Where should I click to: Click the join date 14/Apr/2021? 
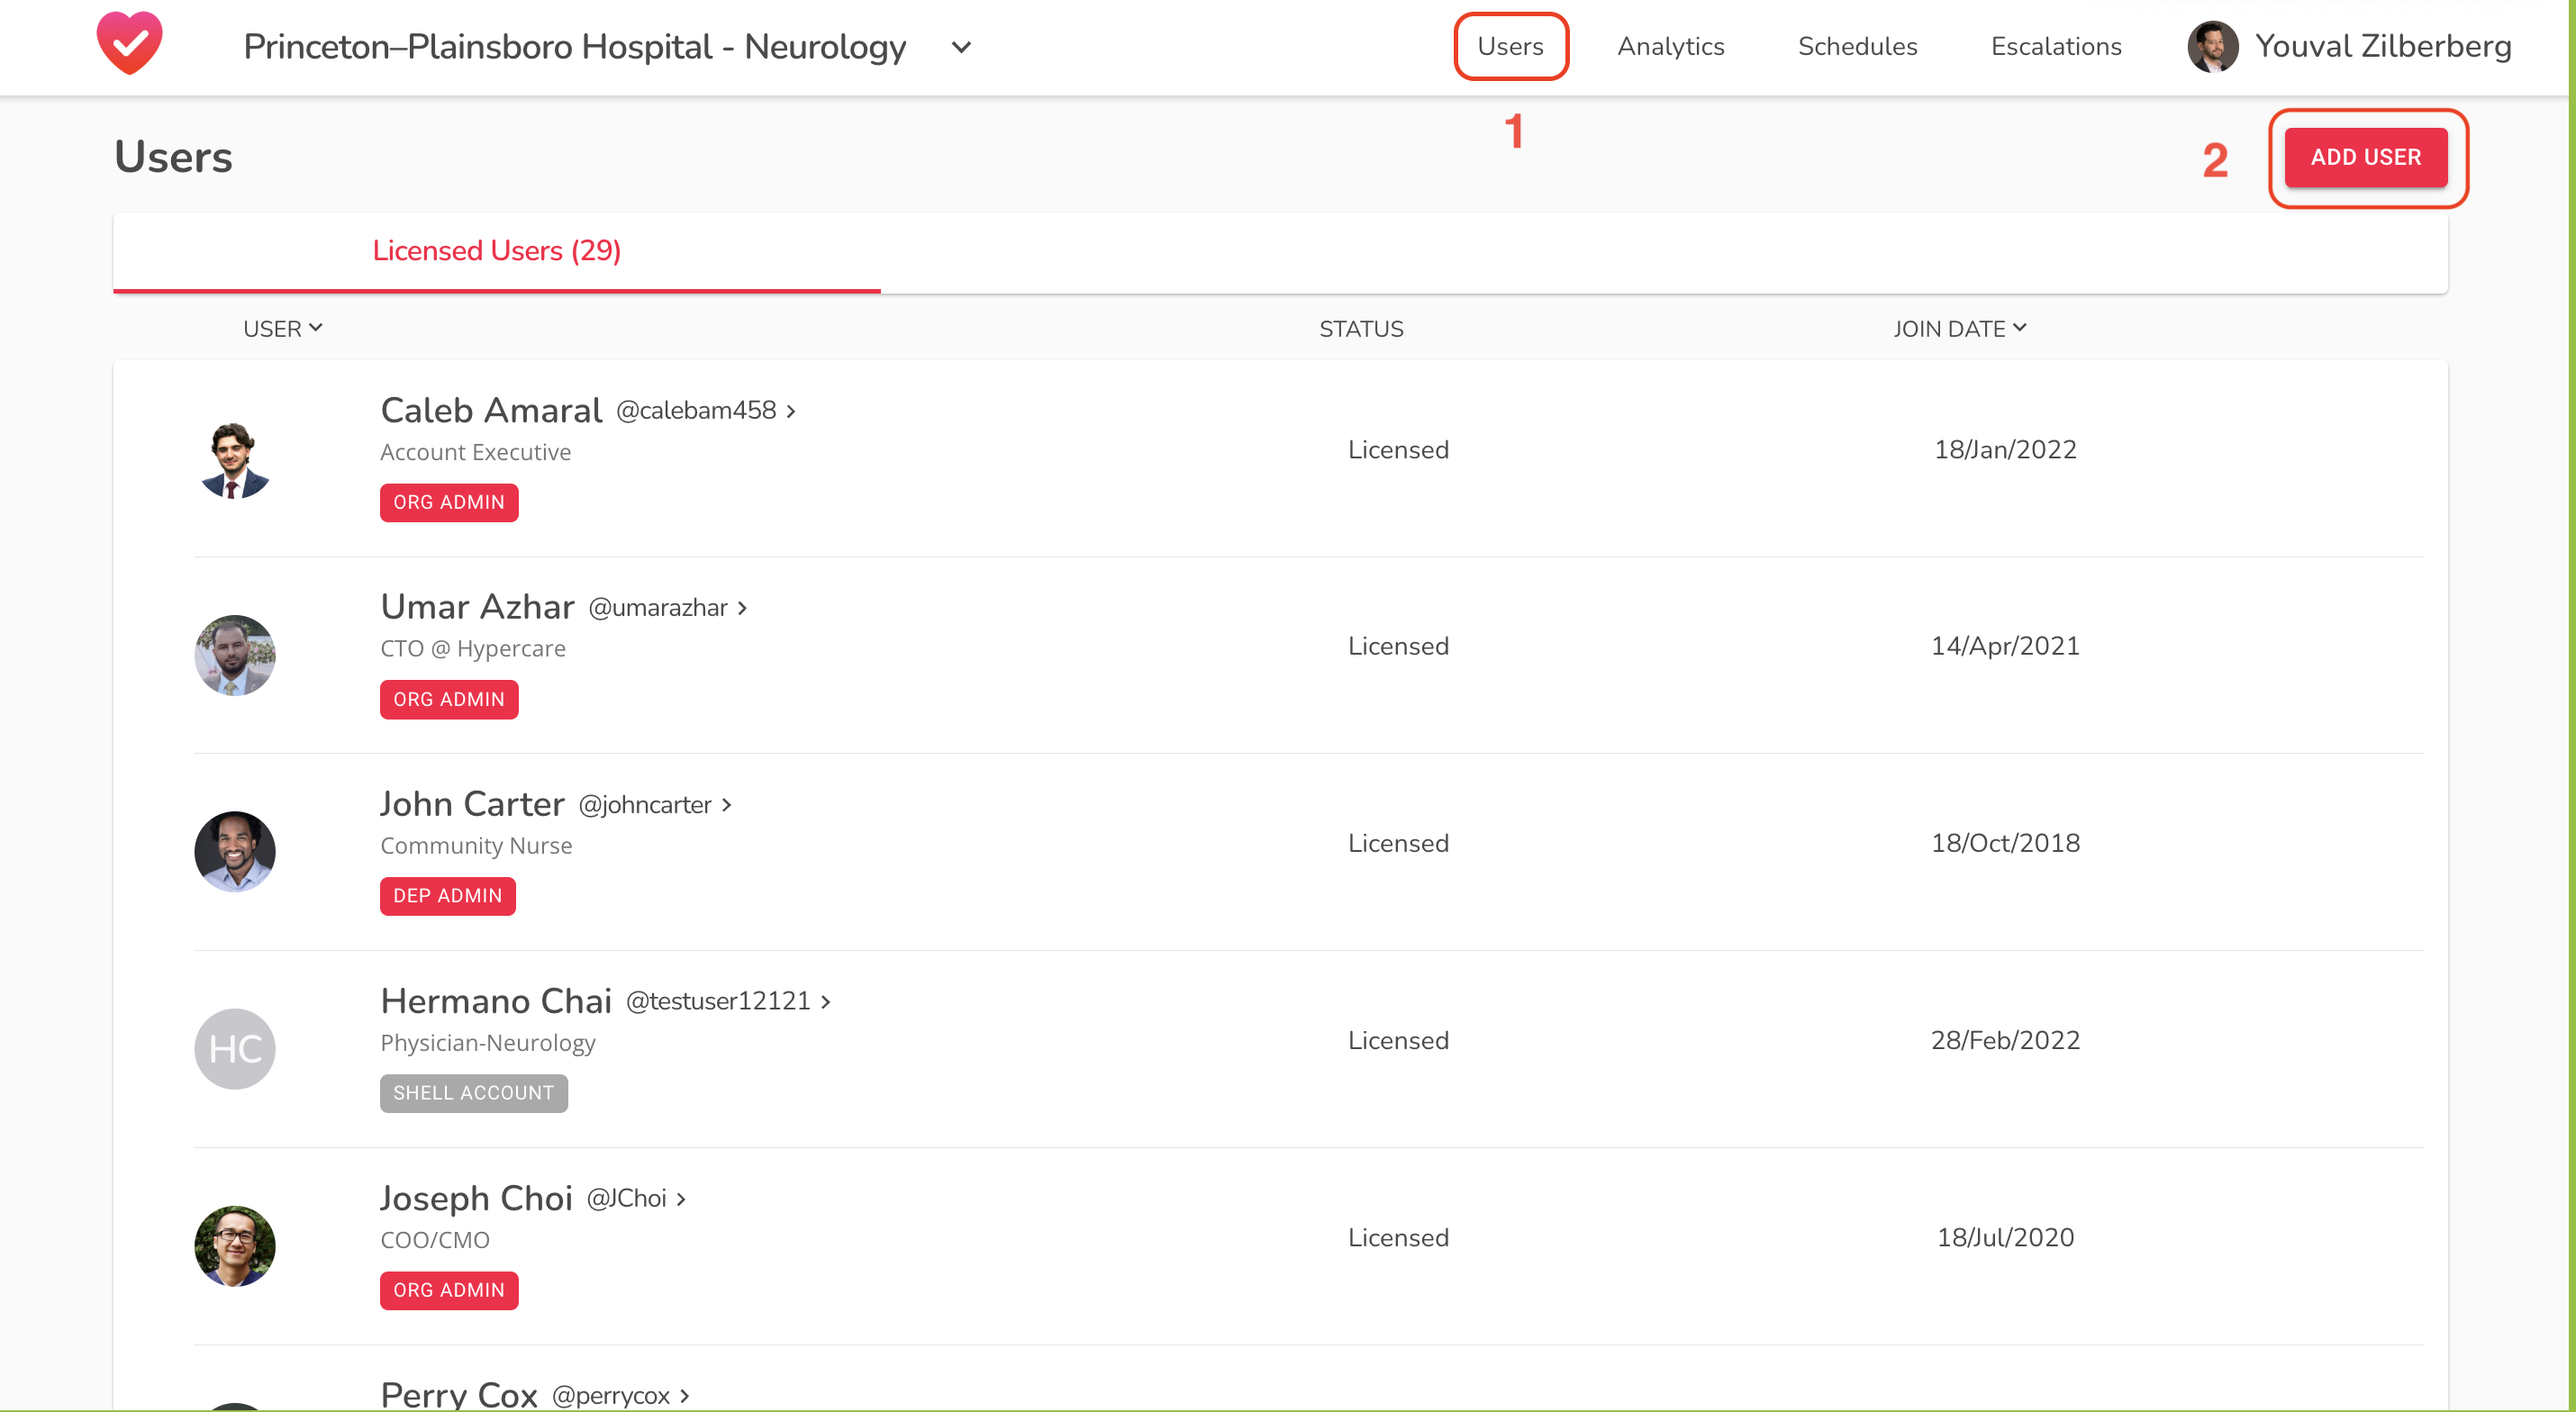point(2005,646)
